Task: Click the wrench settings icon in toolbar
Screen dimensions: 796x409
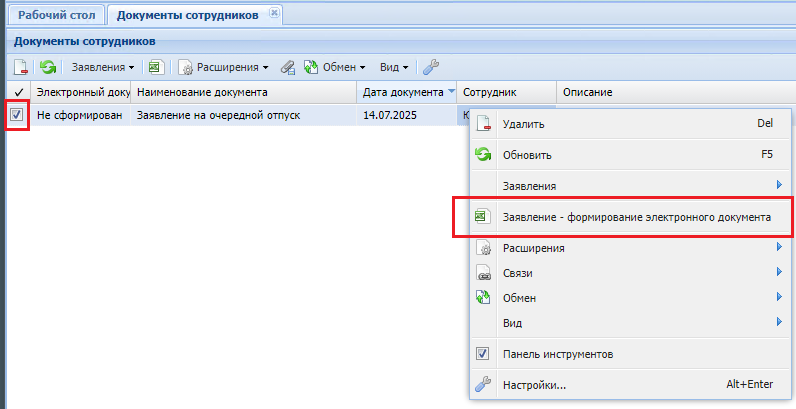Action: pyautogui.click(x=431, y=67)
